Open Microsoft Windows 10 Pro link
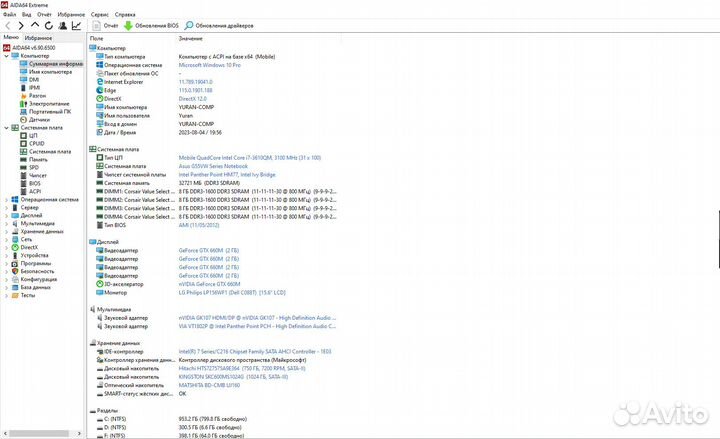This screenshot has width=720, height=439. (211, 65)
